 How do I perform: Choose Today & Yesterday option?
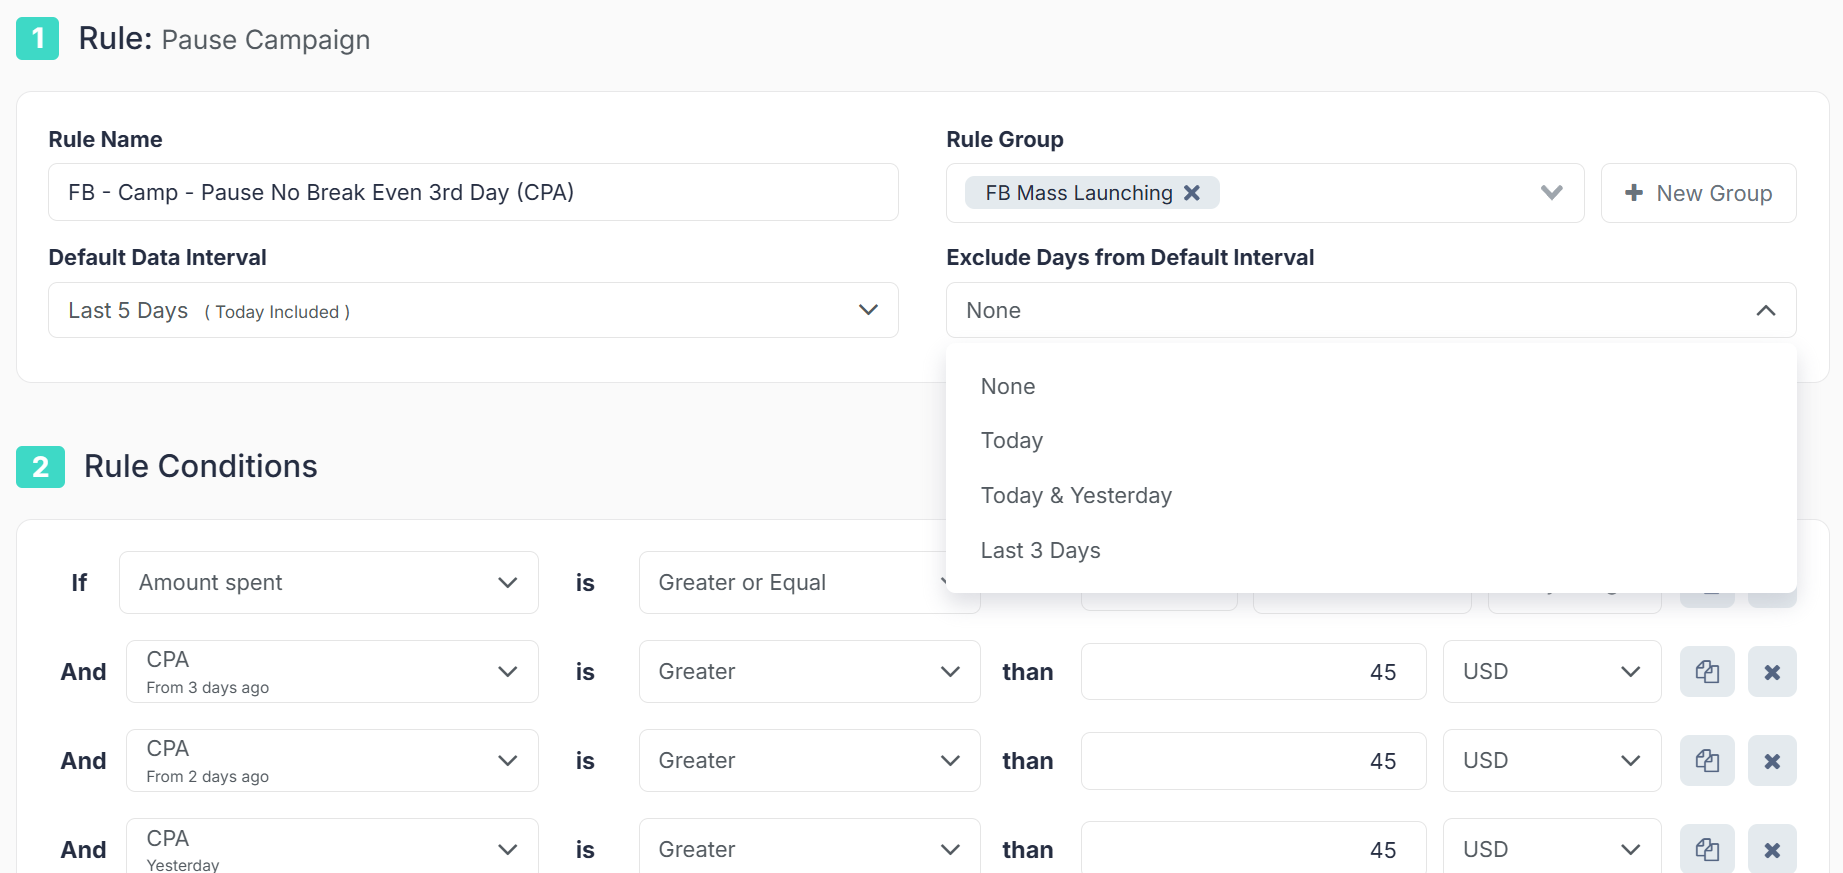point(1371,496)
